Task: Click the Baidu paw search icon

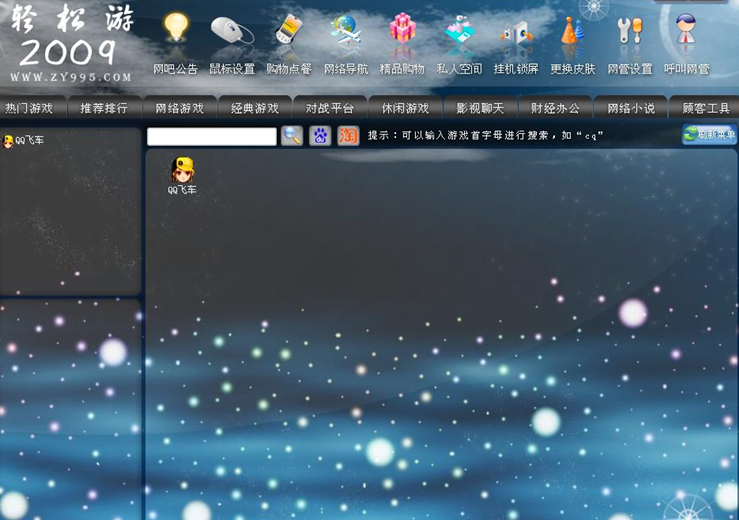Action: tap(320, 136)
